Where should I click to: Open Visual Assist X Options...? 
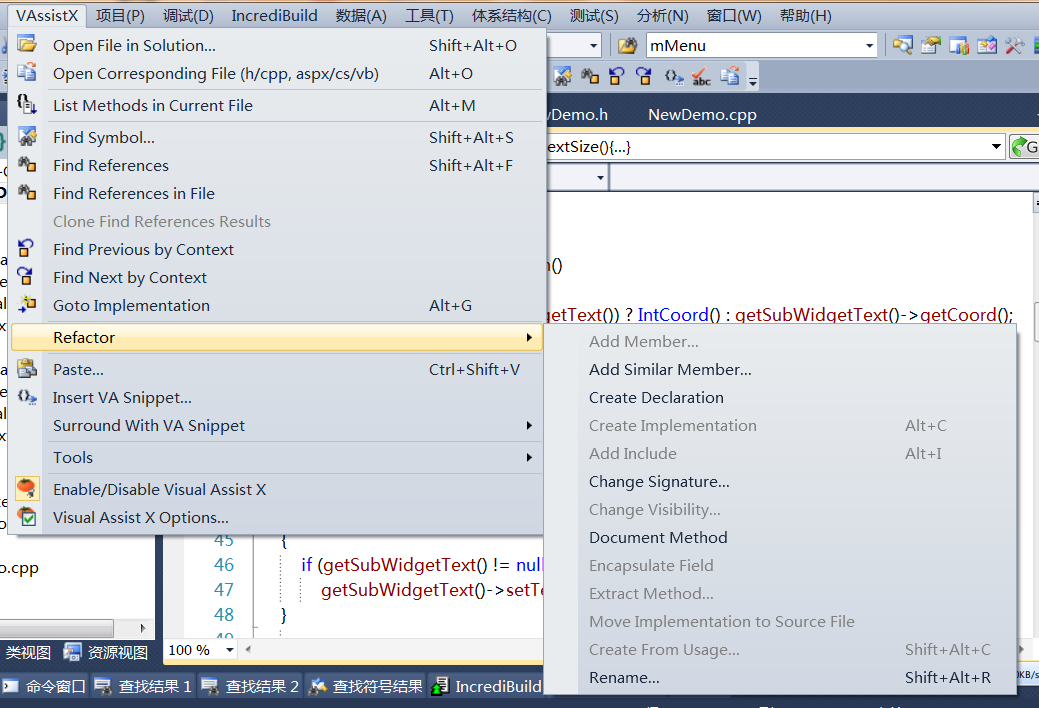coord(140,517)
